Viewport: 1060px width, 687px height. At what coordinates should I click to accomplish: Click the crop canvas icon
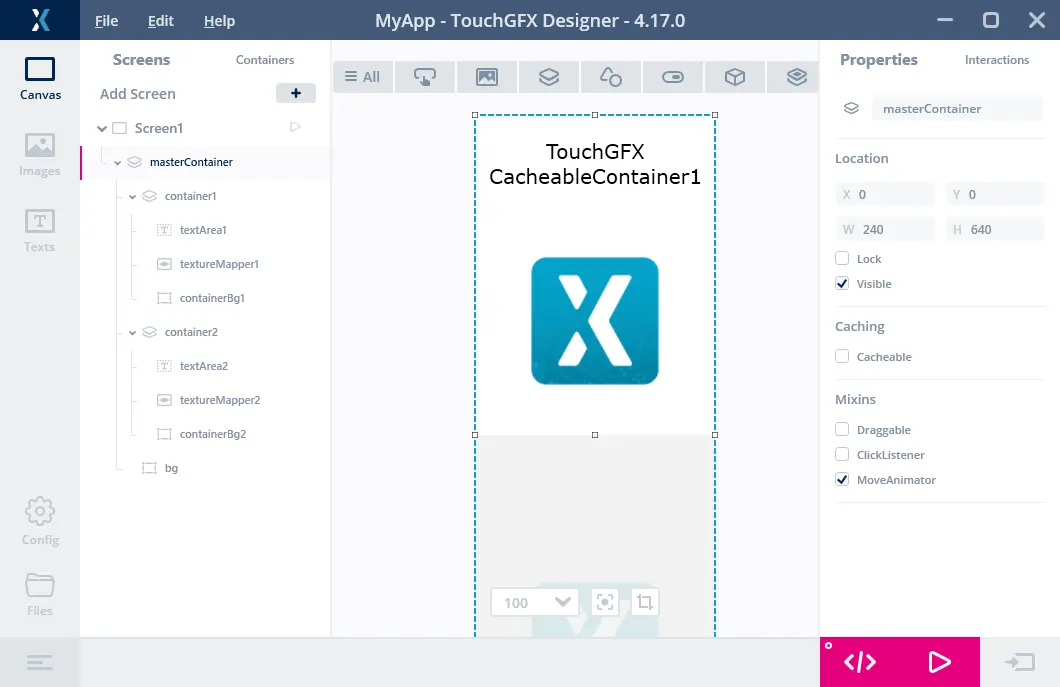coord(645,602)
